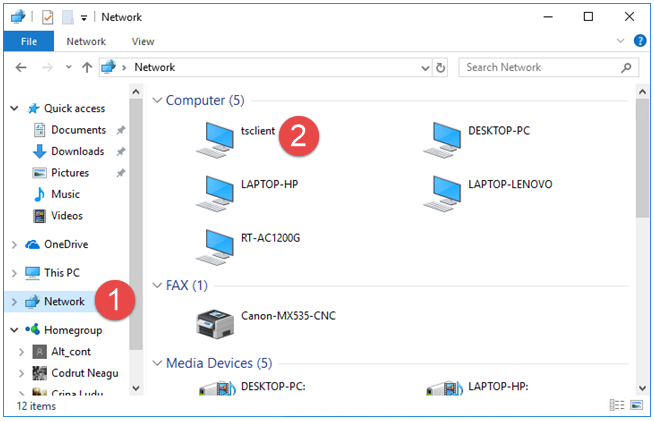This screenshot has width=654, height=421.
Task: Open Documents in Quick access
Action: coord(78,130)
